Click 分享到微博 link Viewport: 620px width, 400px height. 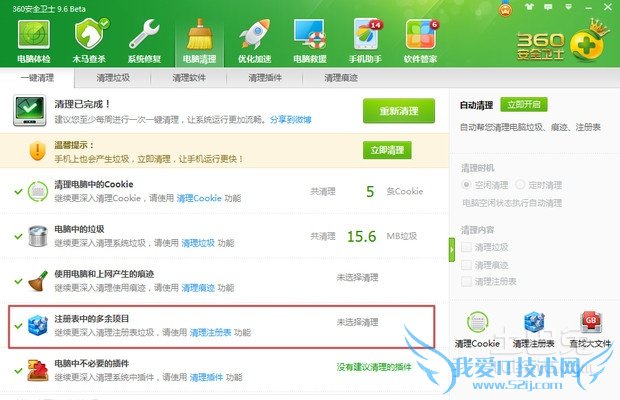(291, 119)
